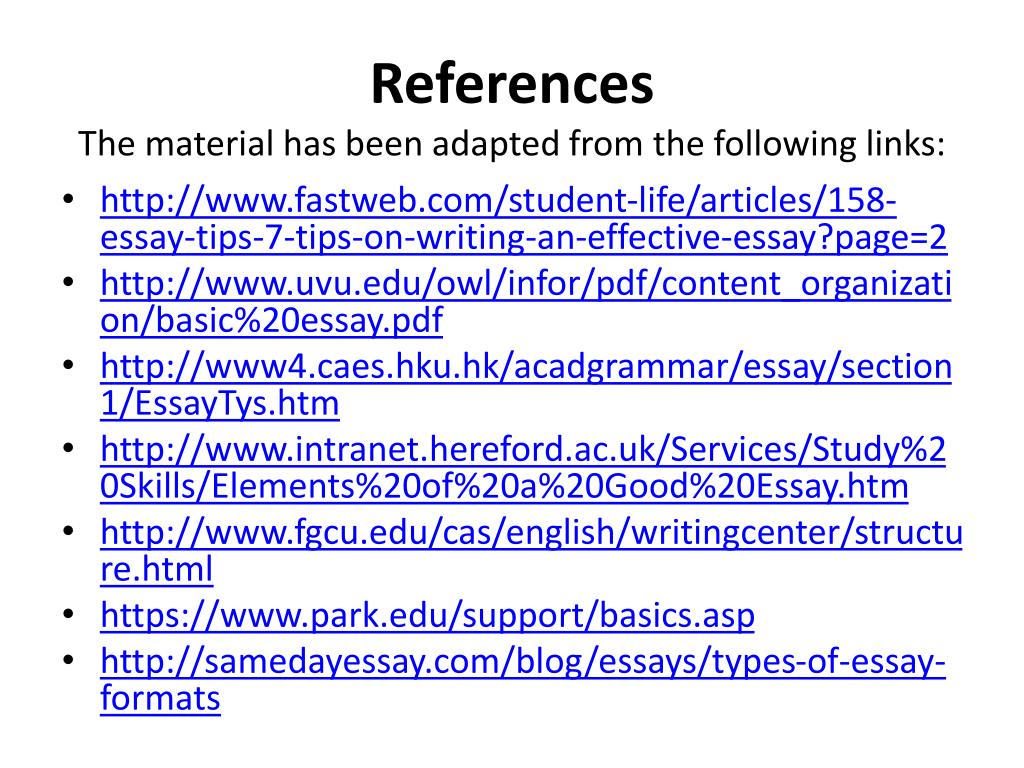Open the www4.caes.hku.hk acadgrammar essay link
The width and height of the screenshot is (1024, 768).
pyautogui.click(x=526, y=366)
